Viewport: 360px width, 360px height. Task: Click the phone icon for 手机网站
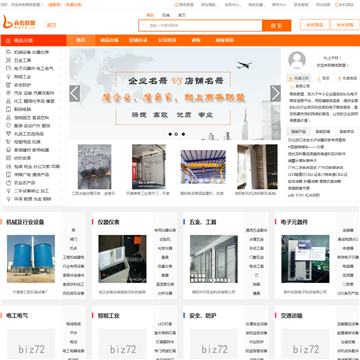337,5
